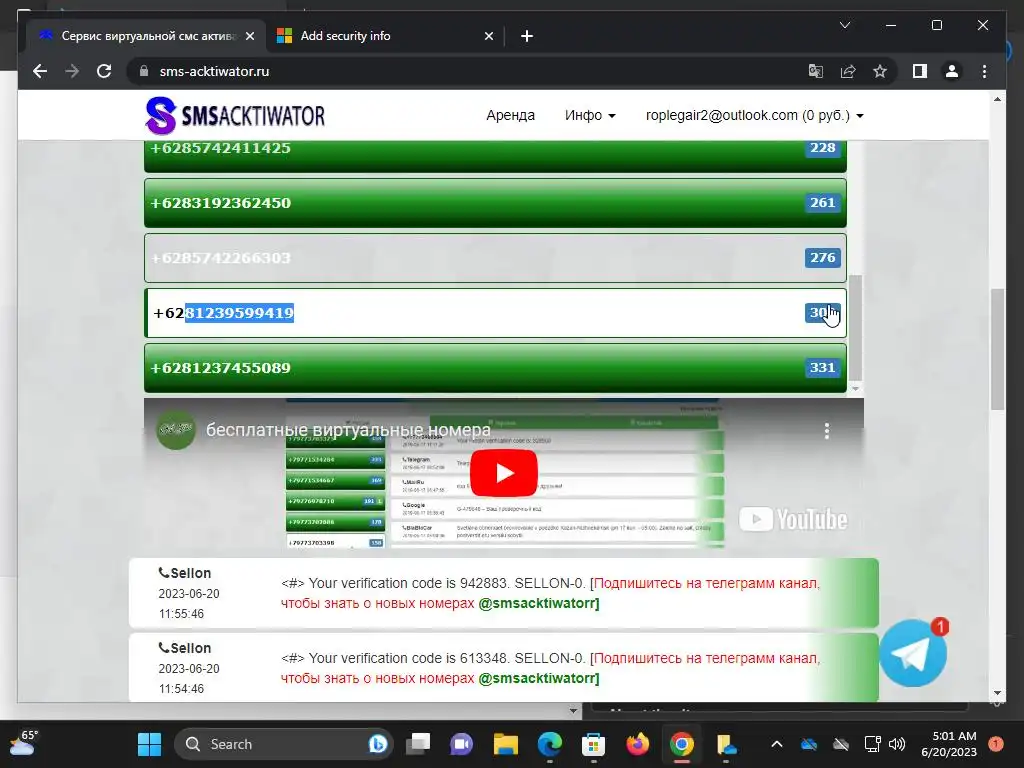Toggle the browser side panel icon

click(x=920, y=71)
